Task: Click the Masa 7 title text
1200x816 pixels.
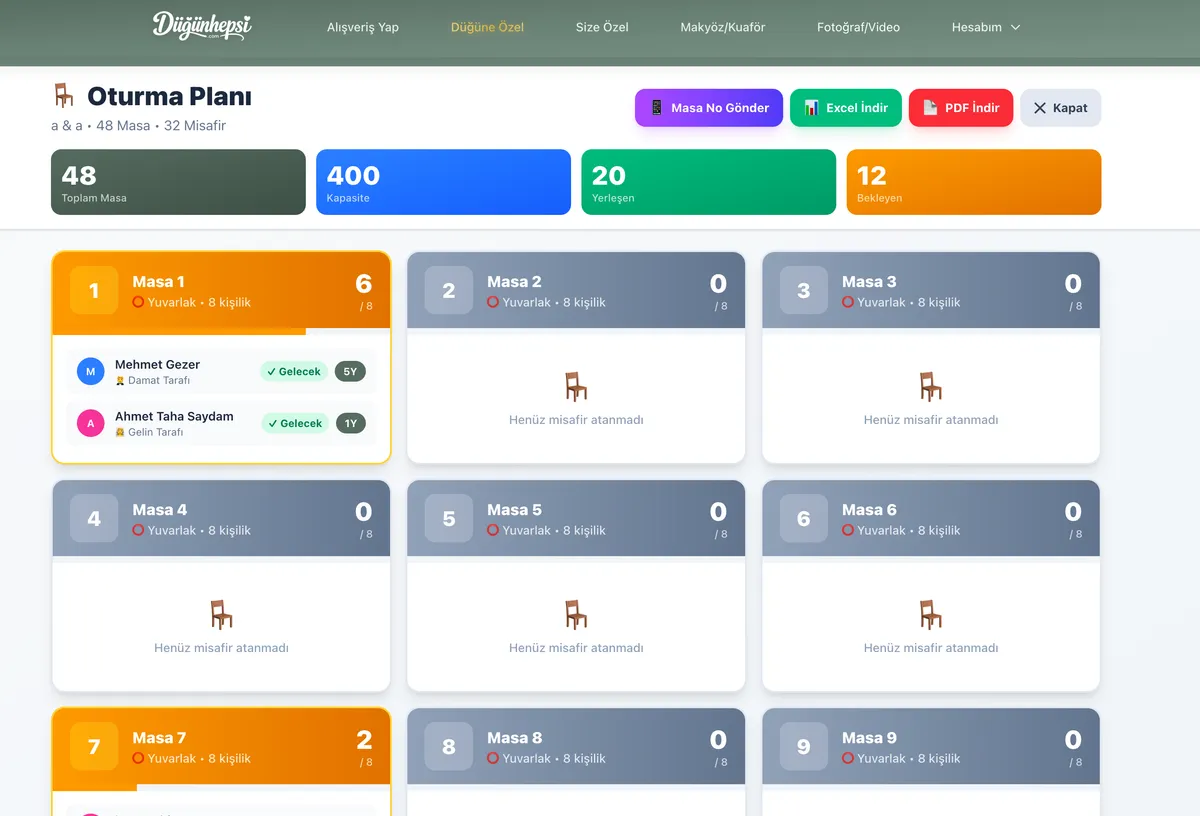Action: coord(159,738)
